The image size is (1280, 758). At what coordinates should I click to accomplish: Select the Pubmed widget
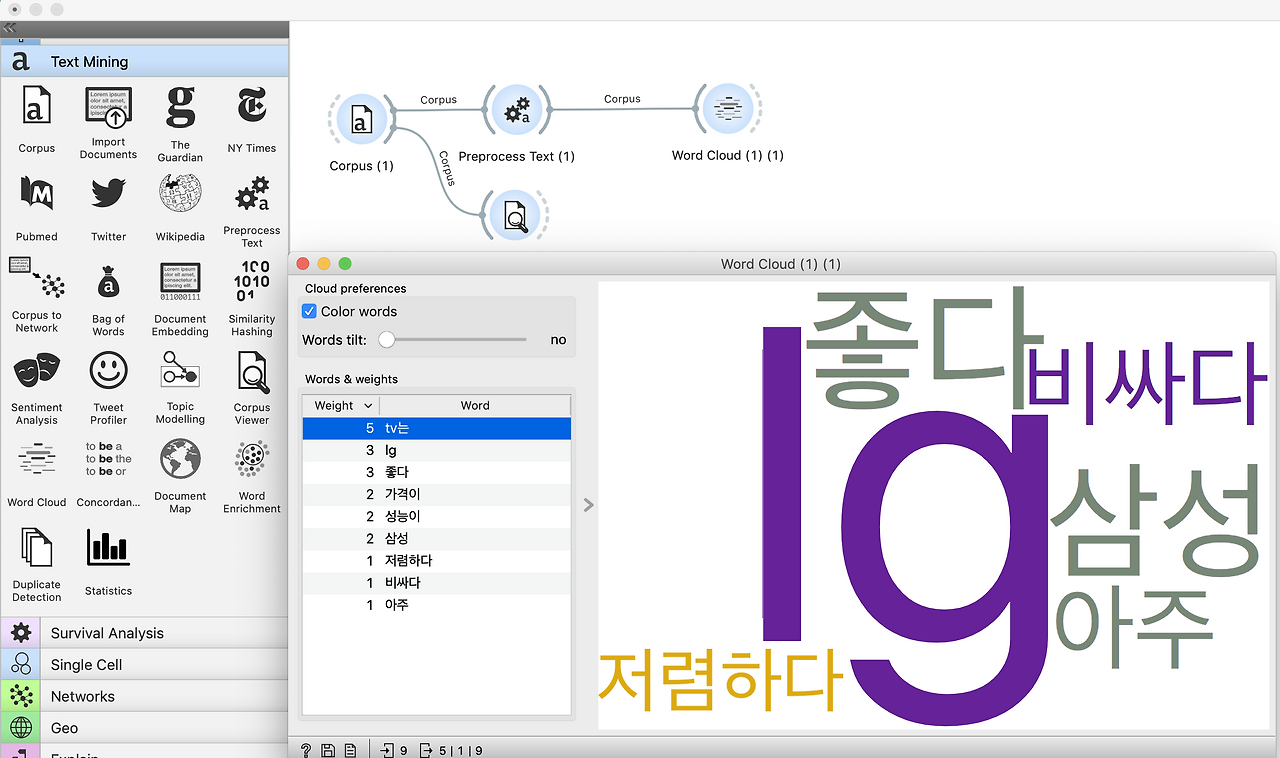click(36, 208)
